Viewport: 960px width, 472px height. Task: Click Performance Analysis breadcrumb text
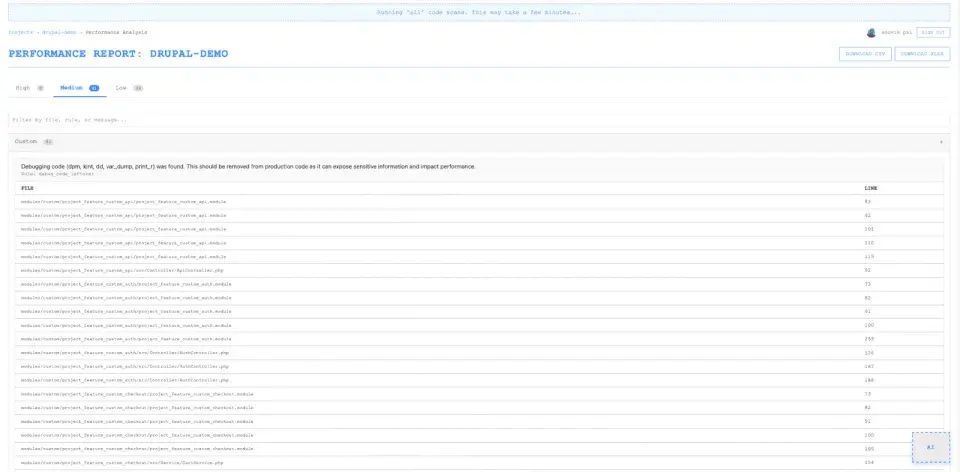click(116, 32)
